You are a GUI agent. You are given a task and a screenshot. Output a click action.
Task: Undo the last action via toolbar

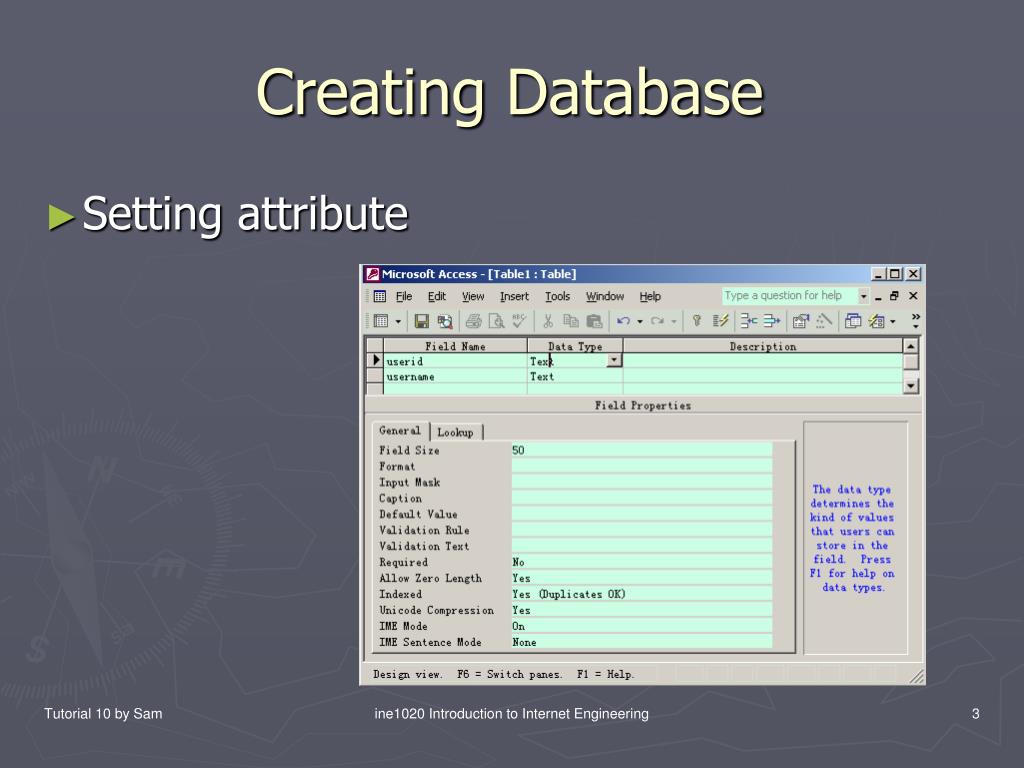(624, 321)
